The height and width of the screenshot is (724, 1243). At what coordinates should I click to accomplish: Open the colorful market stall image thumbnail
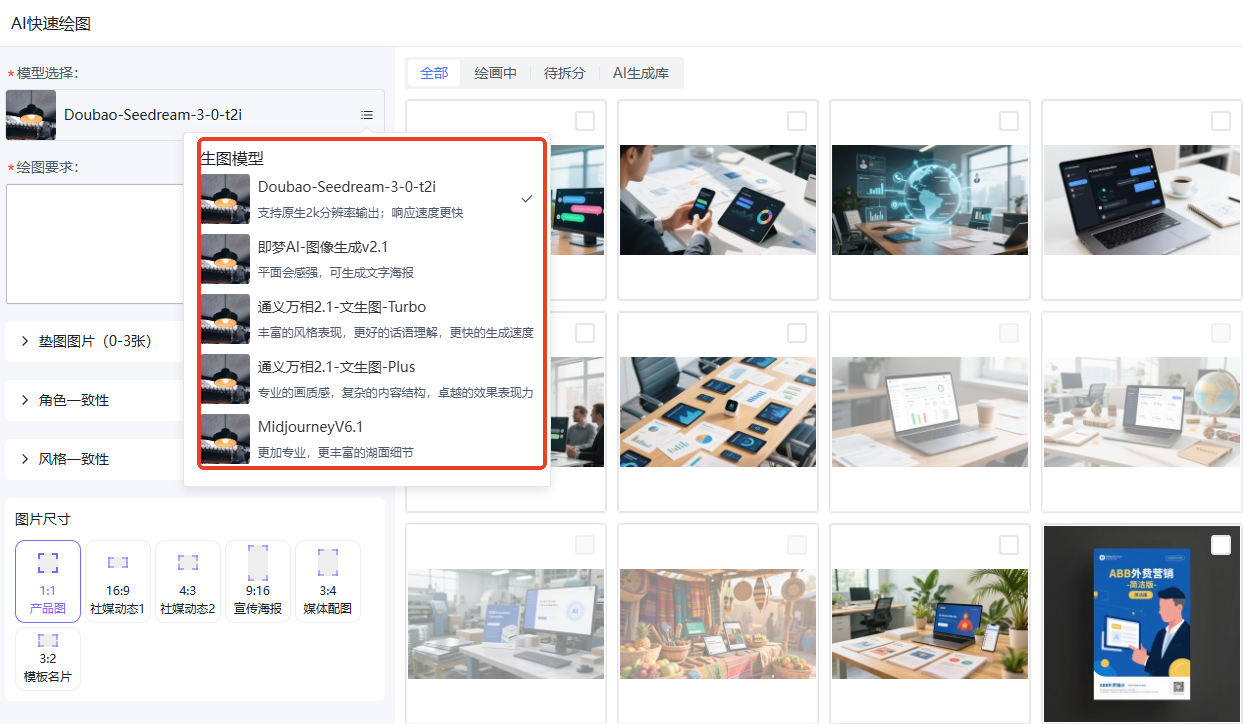717,624
